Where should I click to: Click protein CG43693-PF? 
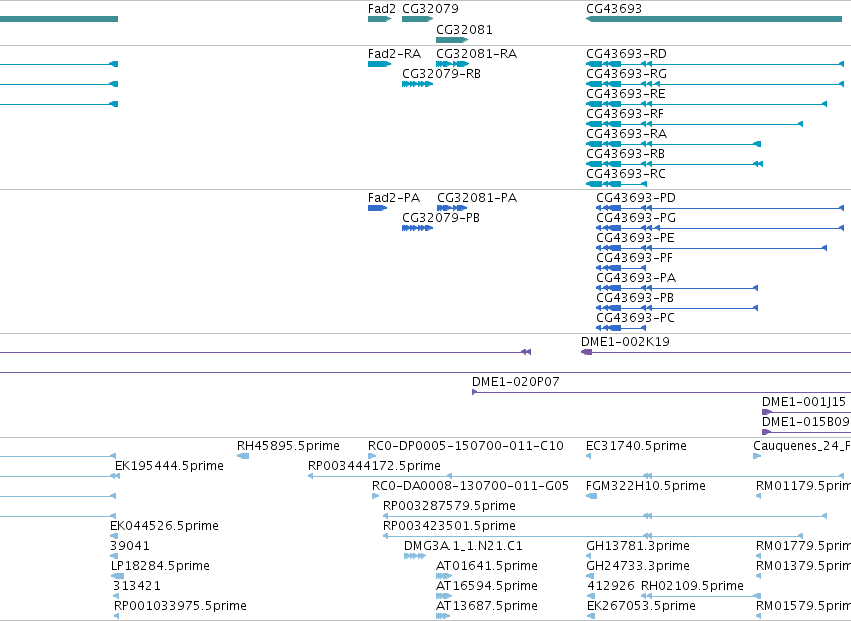point(634,258)
